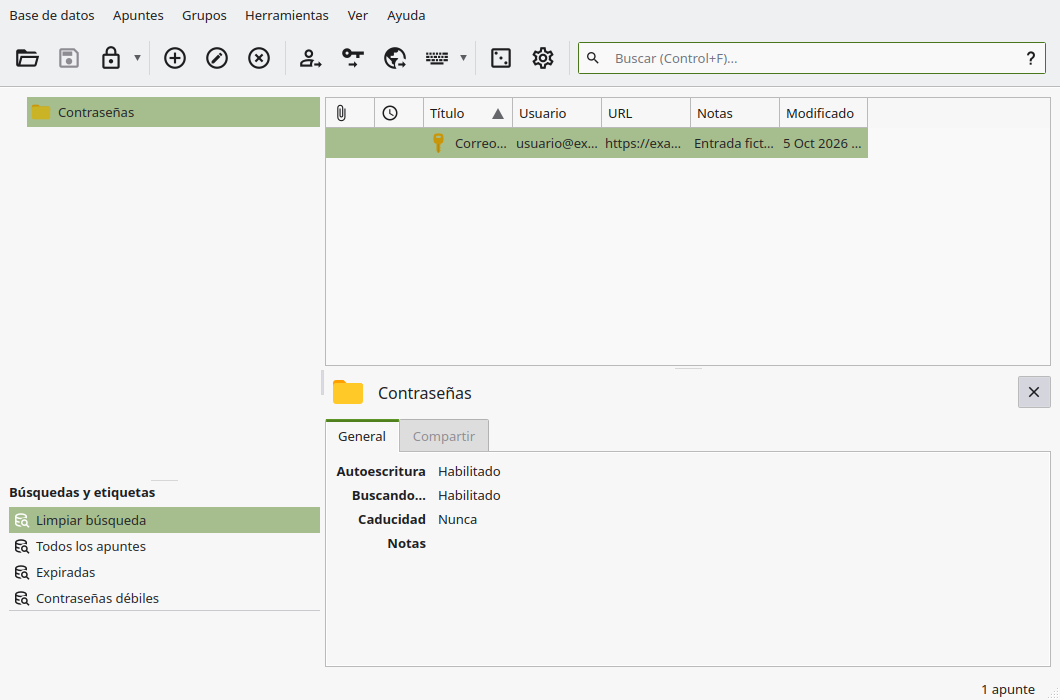Viewport: 1060px width, 700px height.
Task: Click the Entrada fict... notes cell
Action: click(733, 143)
